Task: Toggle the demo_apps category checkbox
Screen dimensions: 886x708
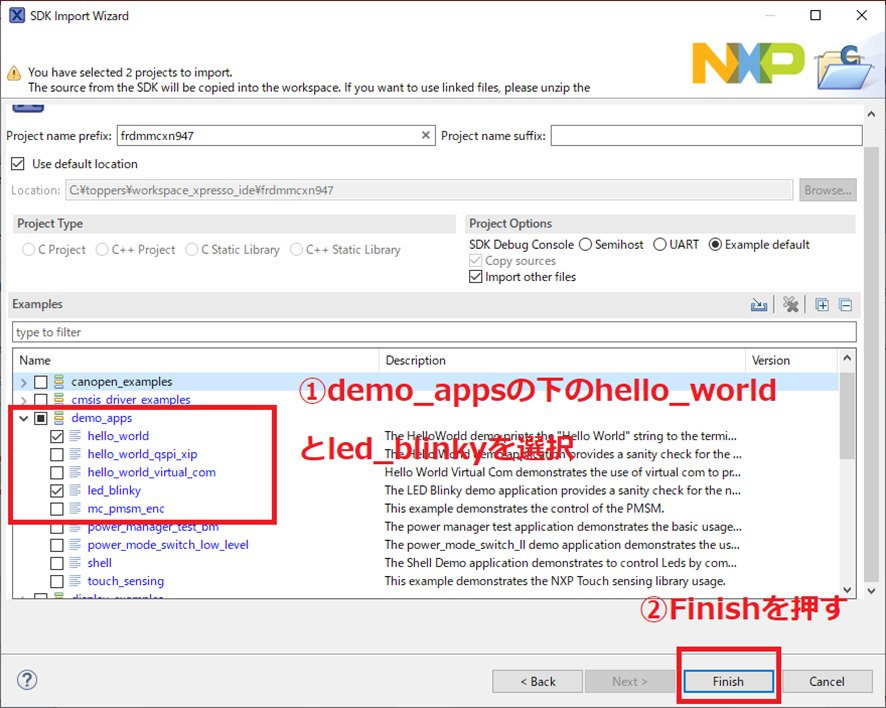Action: point(40,418)
